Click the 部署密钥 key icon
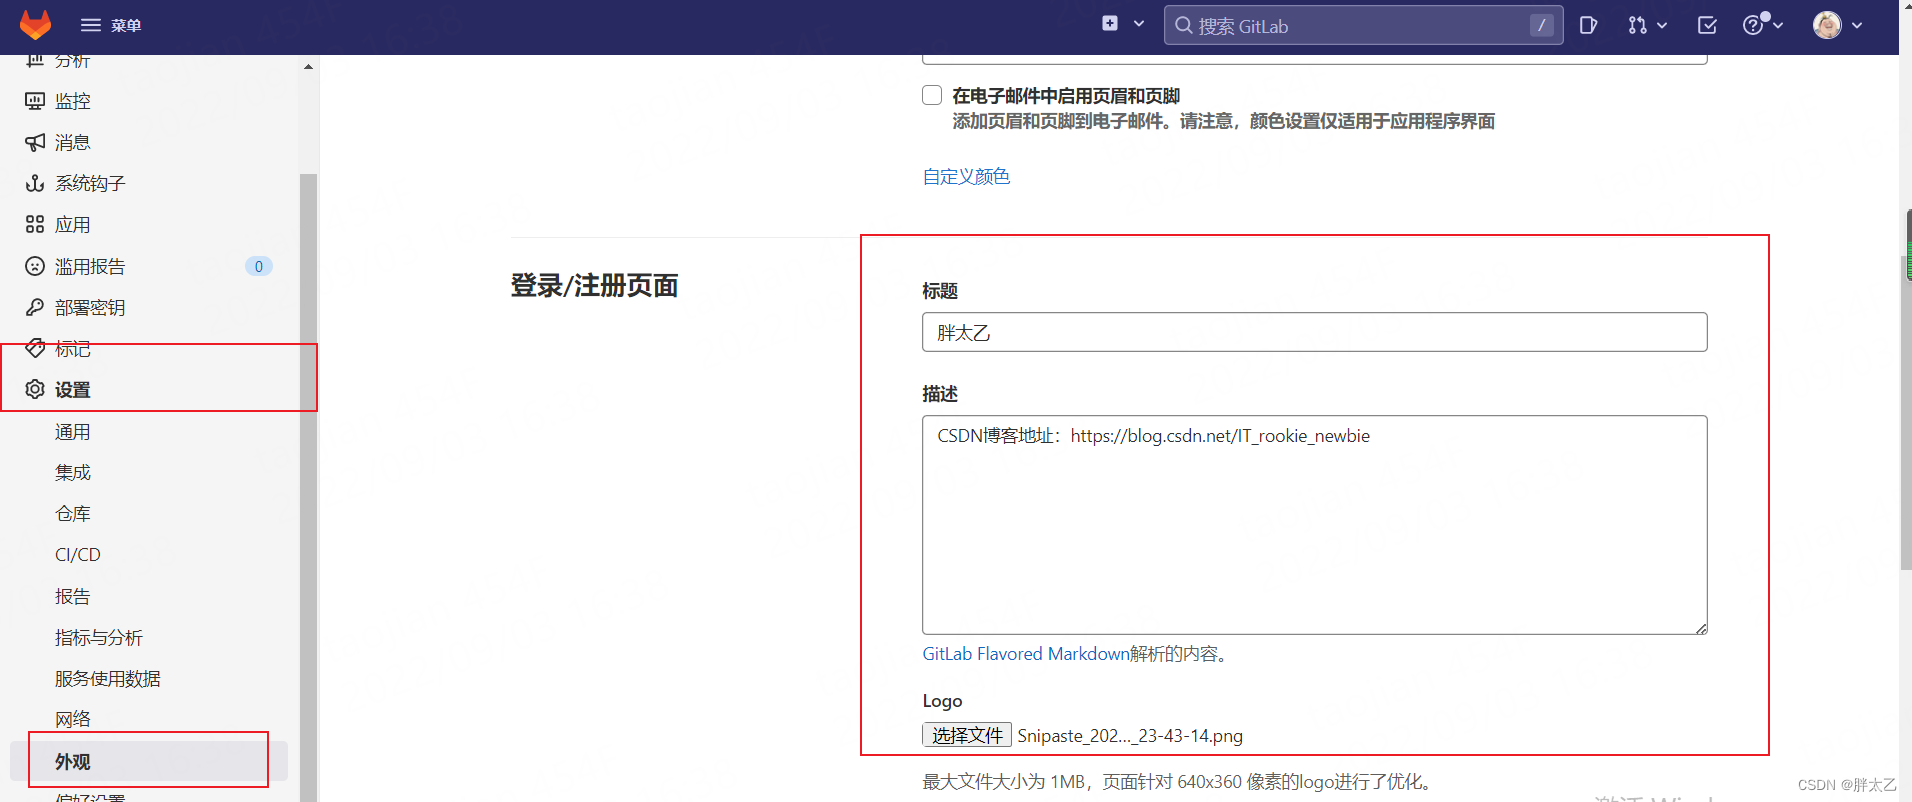Viewport: 1912px width, 802px height. point(35,307)
